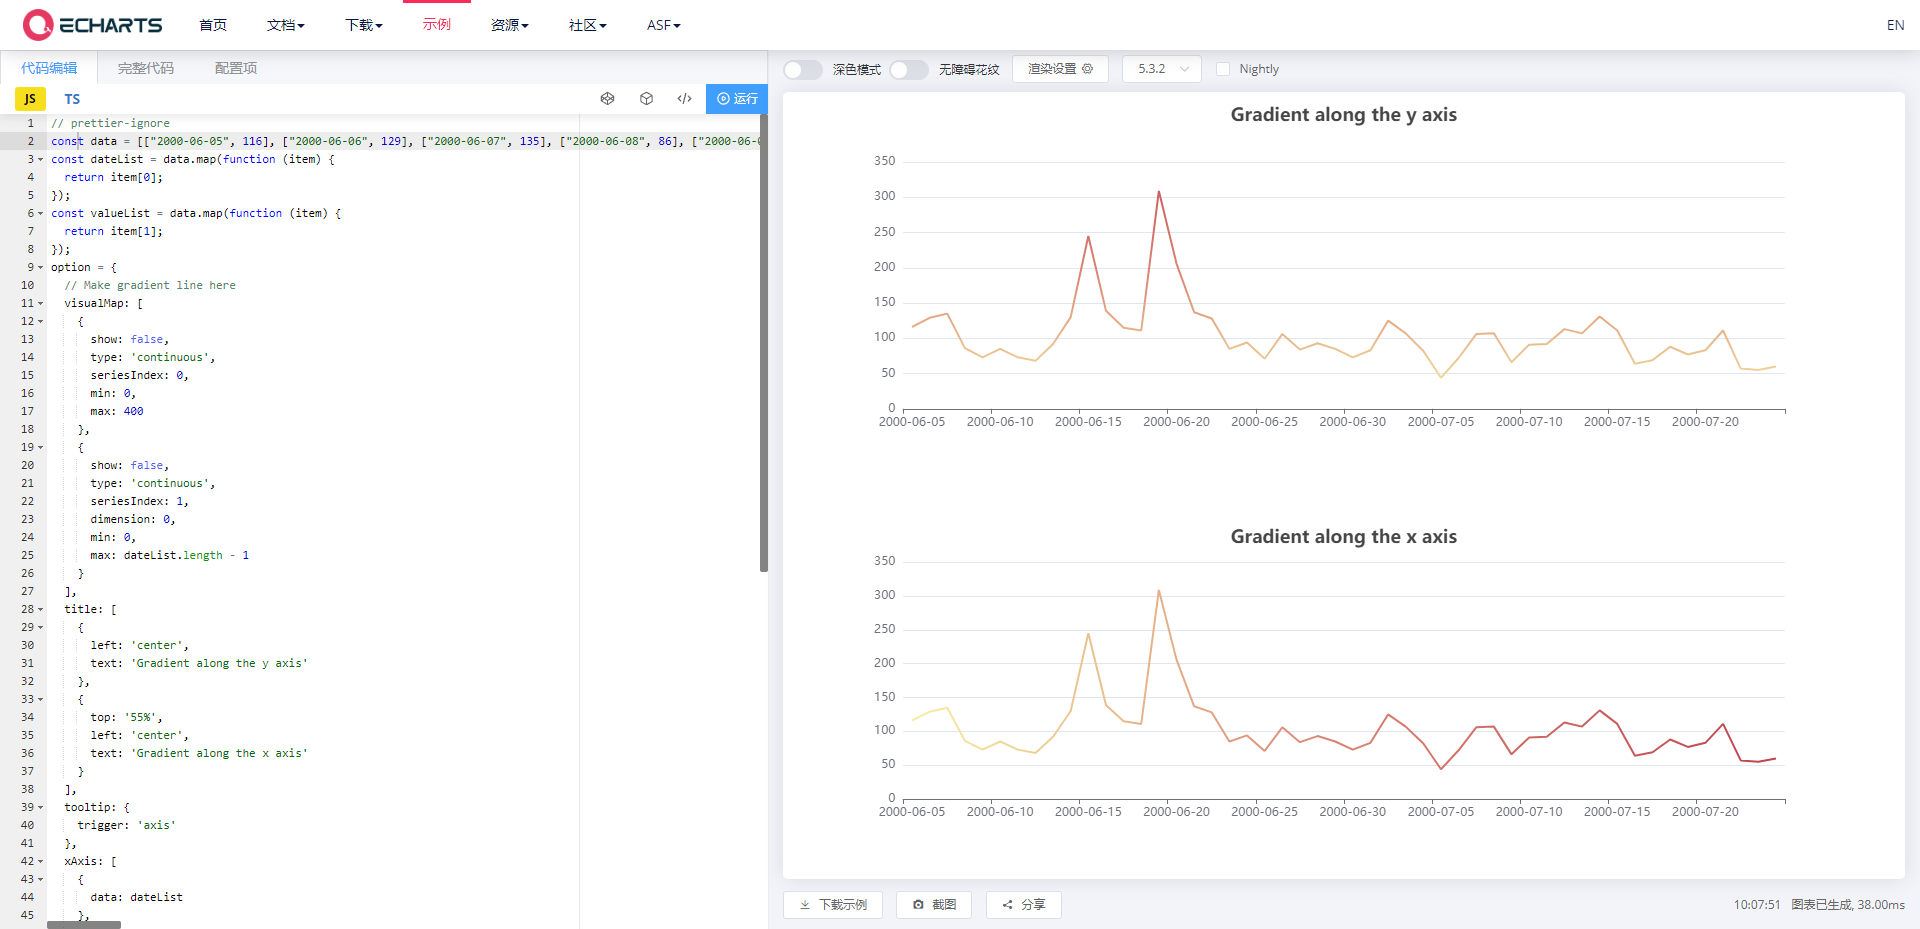This screenshot has width=1920, height=929.
Task: Run the code with 运行 button
Action: [x=736, y=98]
